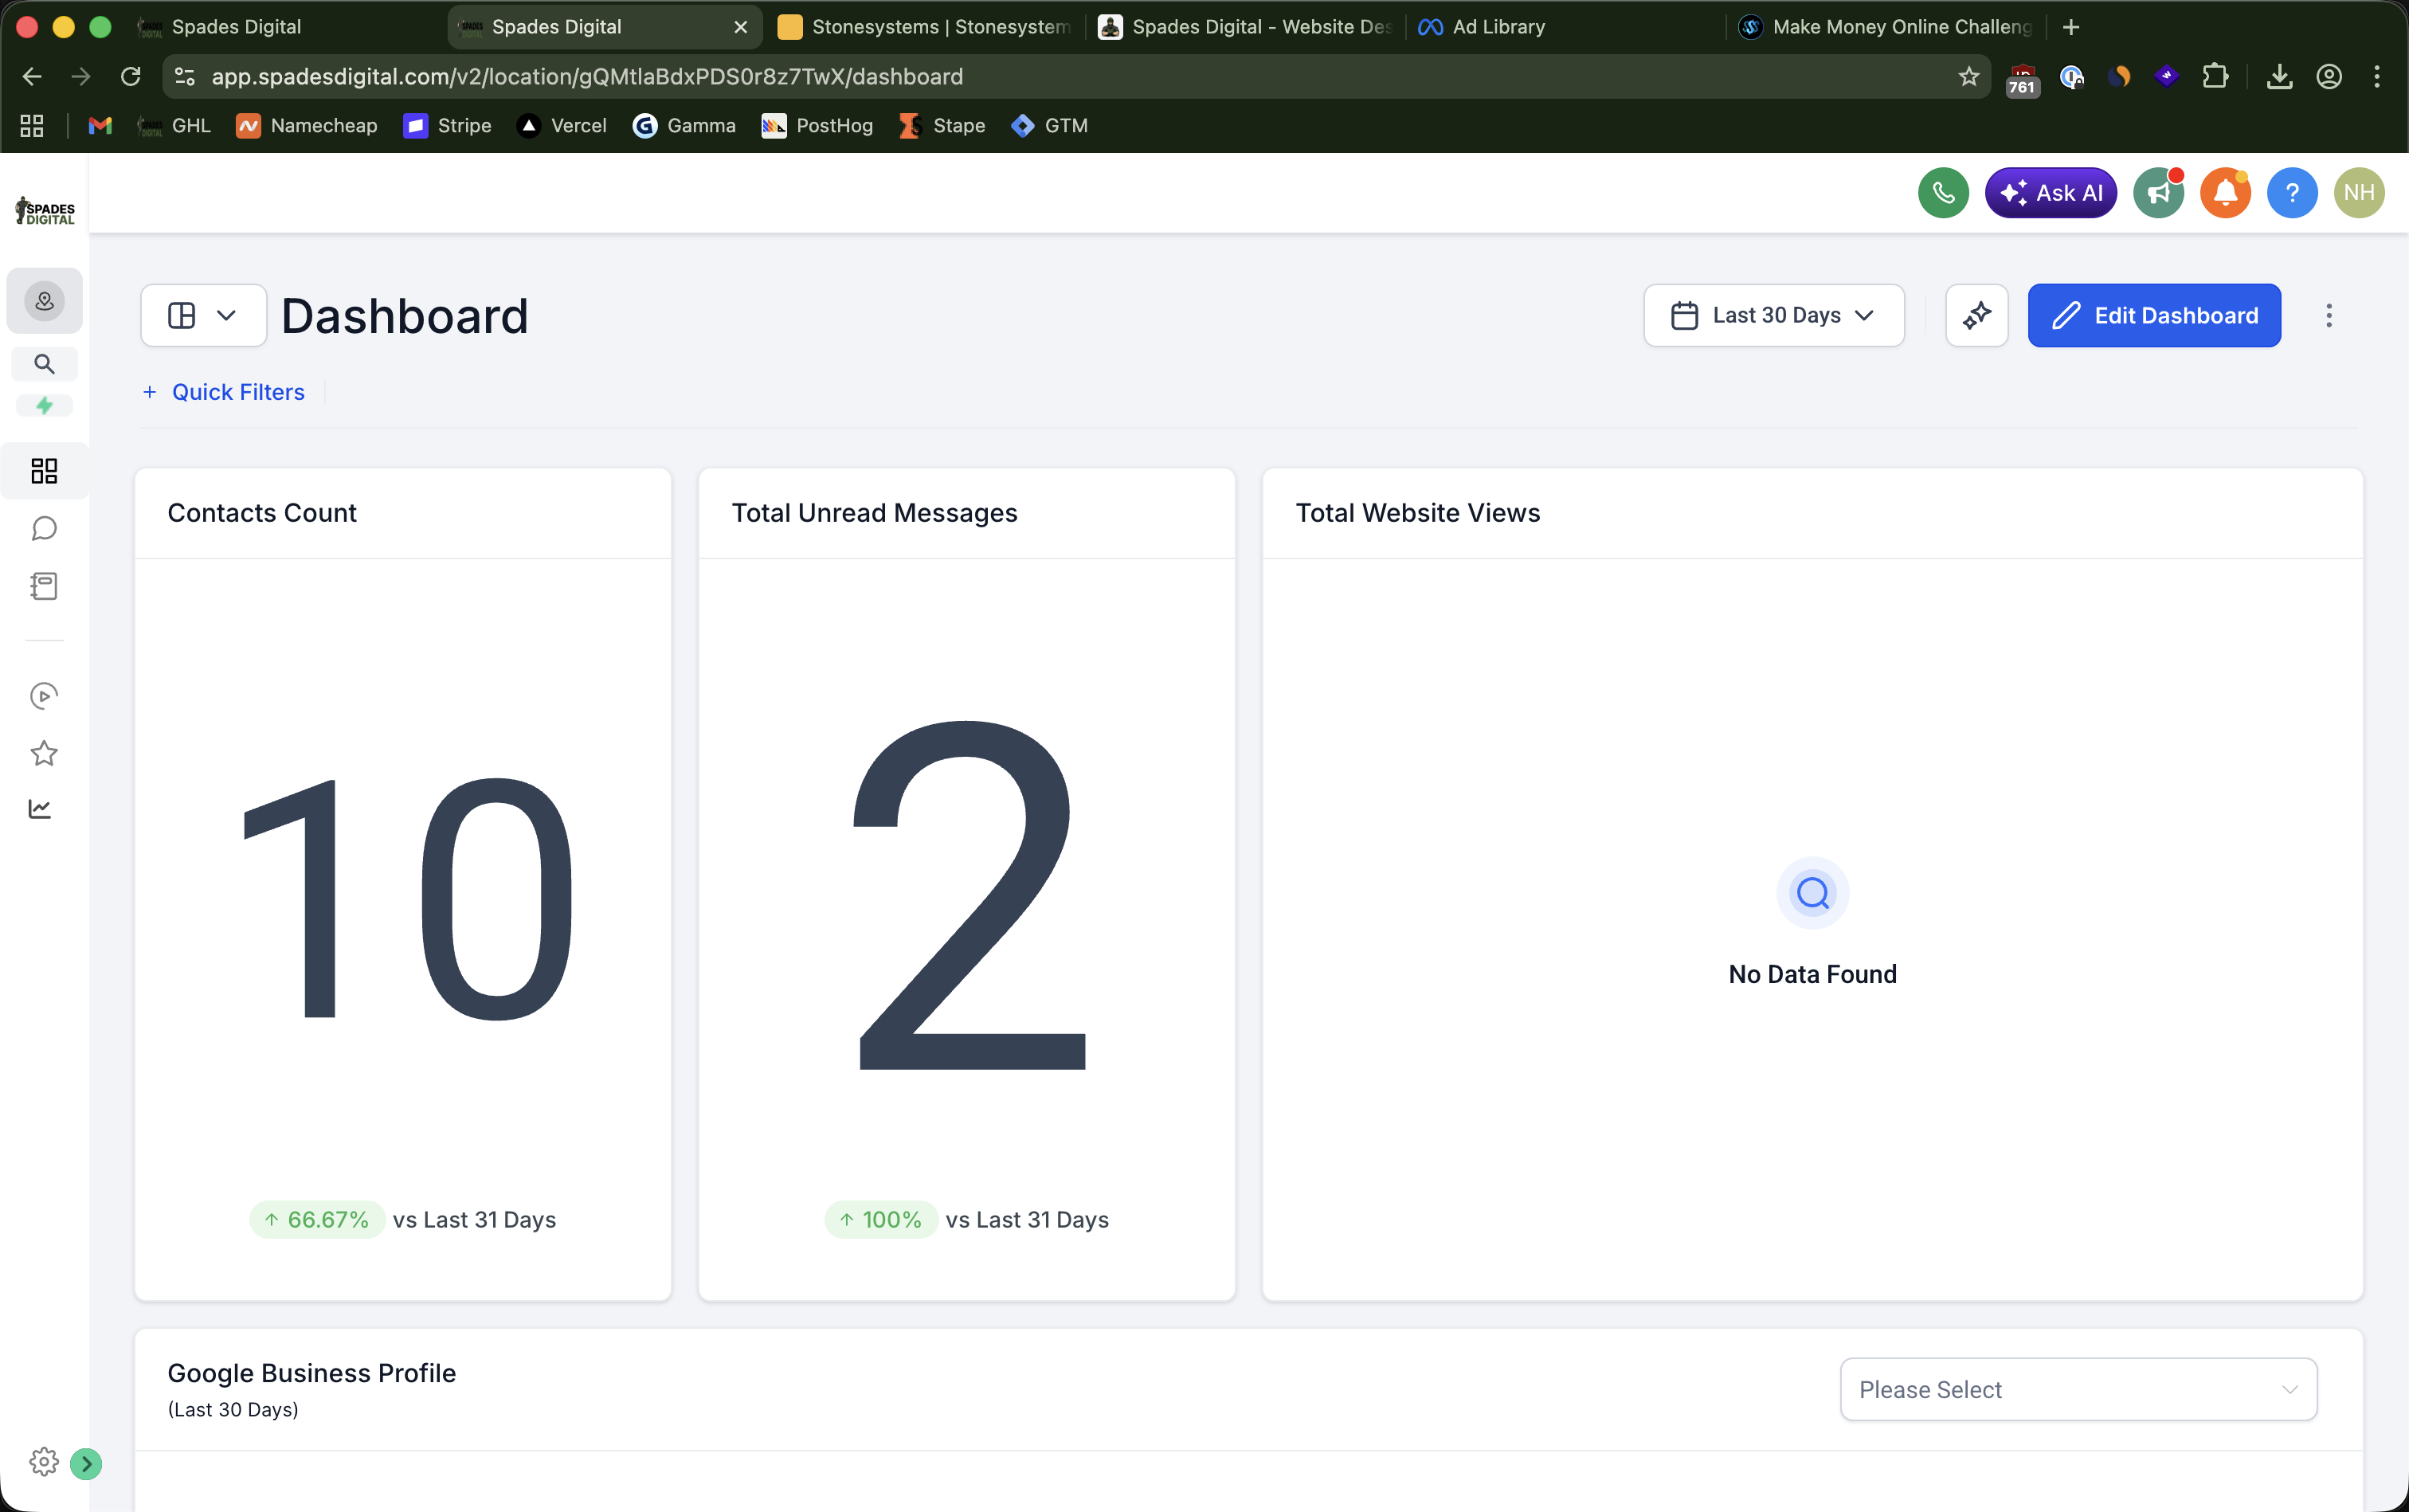Open the Namecheap bookmark
Image resolution: width=2409 pixels, height=1512 pixels.
click(307, 126)
